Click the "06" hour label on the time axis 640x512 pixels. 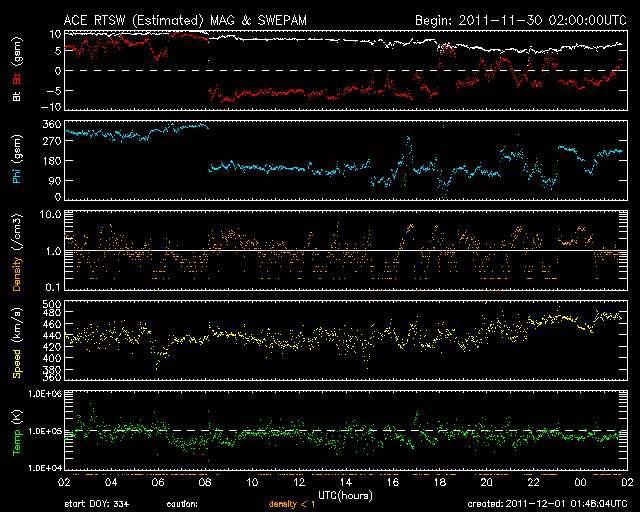pyautogui.click(x=158, y=482)
